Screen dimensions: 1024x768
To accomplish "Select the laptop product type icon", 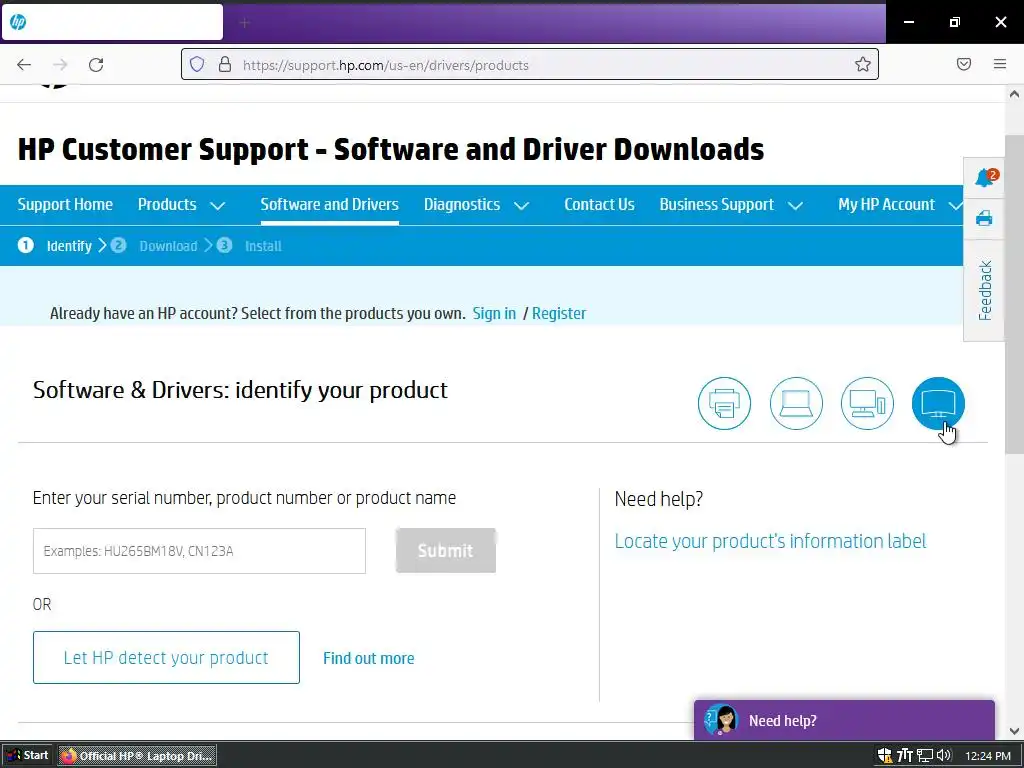I will pyautogui.click(x=796, y=404).
